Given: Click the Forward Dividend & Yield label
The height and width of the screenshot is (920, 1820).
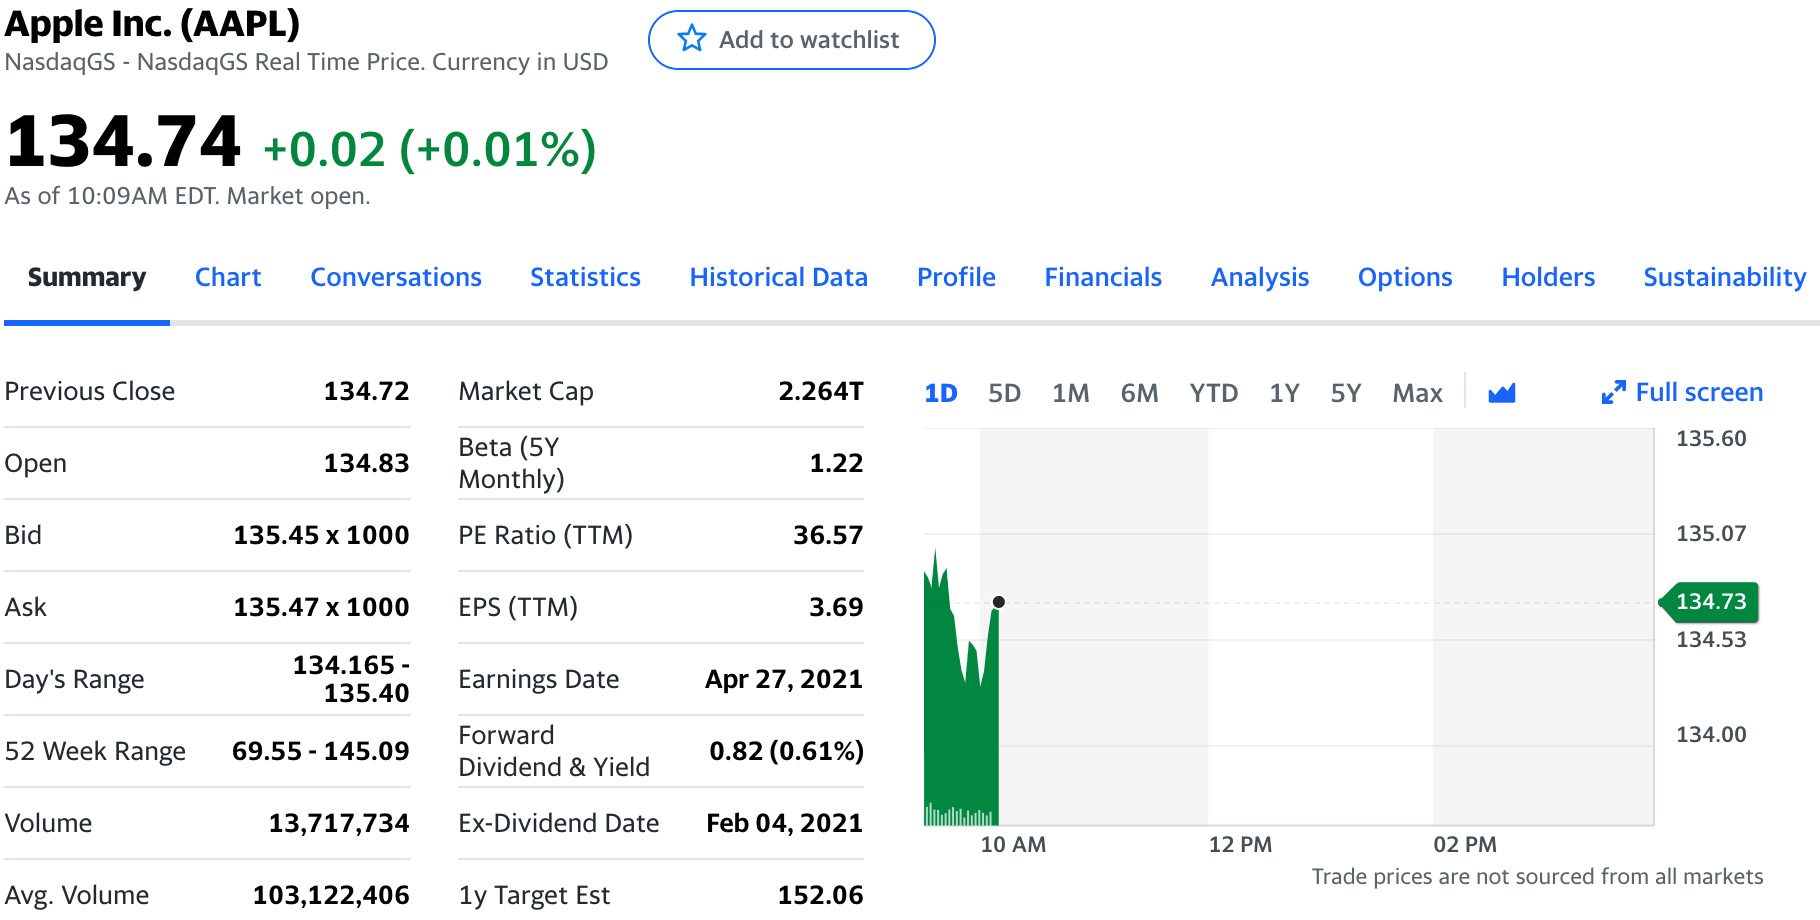Looking at the screenshot, I should [554, 751].
